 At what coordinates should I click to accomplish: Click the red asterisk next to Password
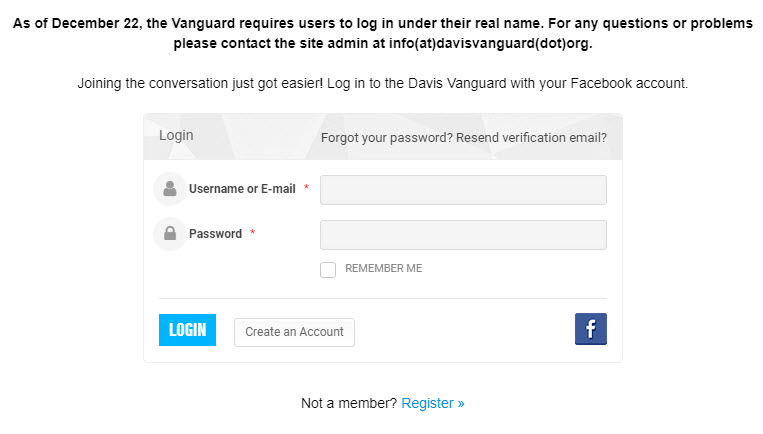coord(253,233)
